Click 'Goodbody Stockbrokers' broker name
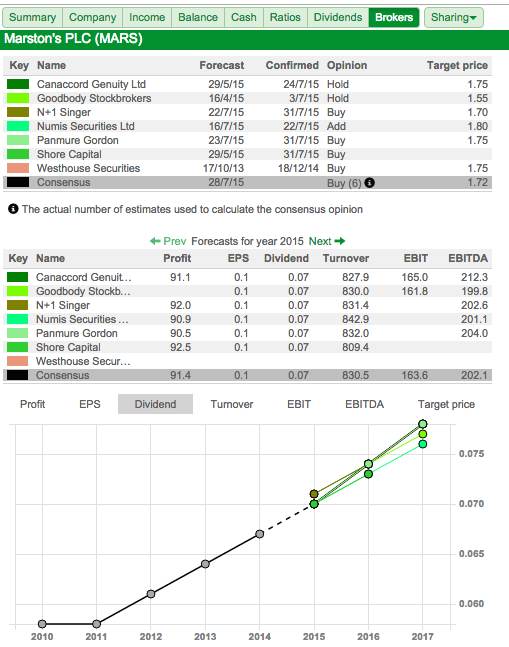The image size is (509, 647). coord(94,98)
